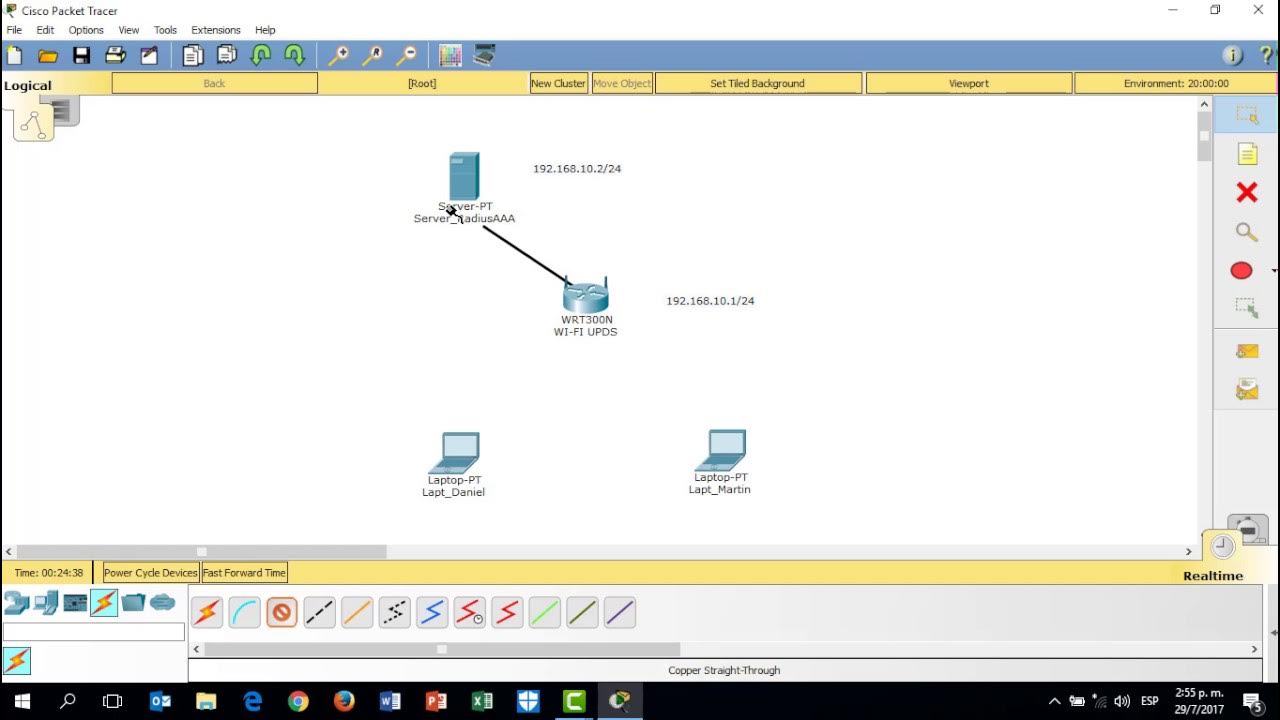1280x720 pixels.
Task: Click the Zoom Out magnifier
Action: pos(406,56)
